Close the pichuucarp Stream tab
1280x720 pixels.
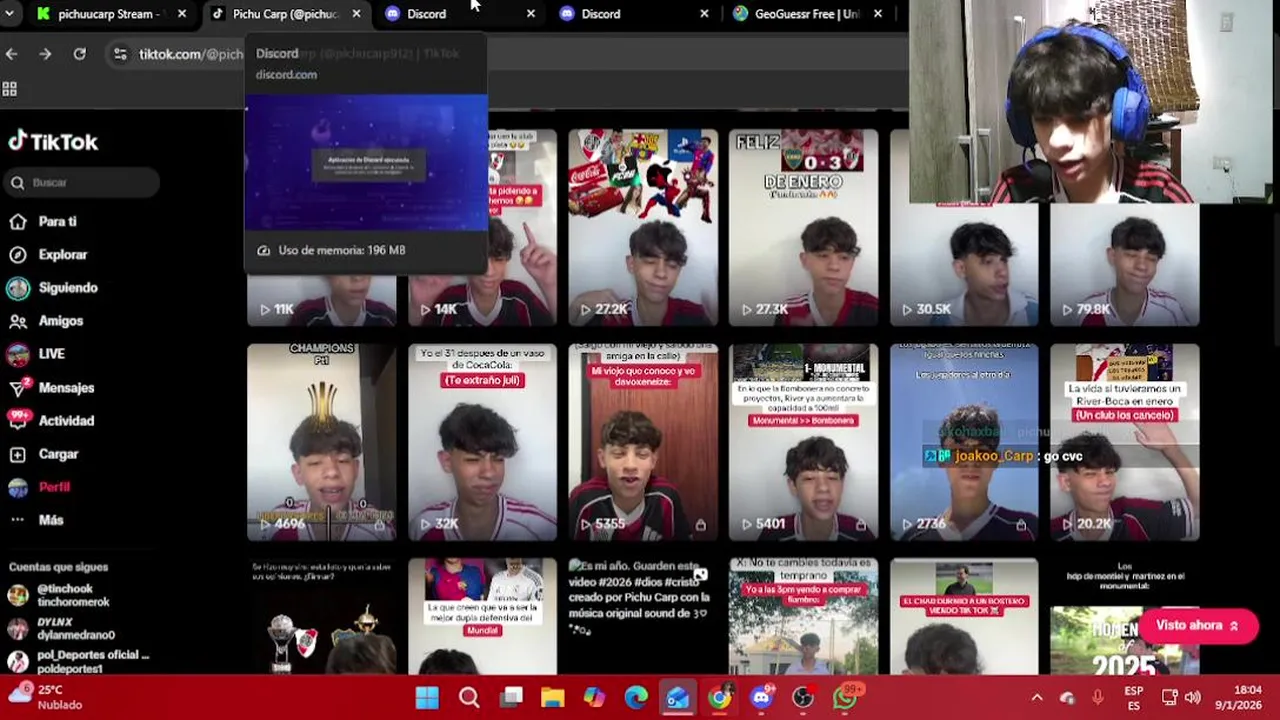(x=182, y=14)
